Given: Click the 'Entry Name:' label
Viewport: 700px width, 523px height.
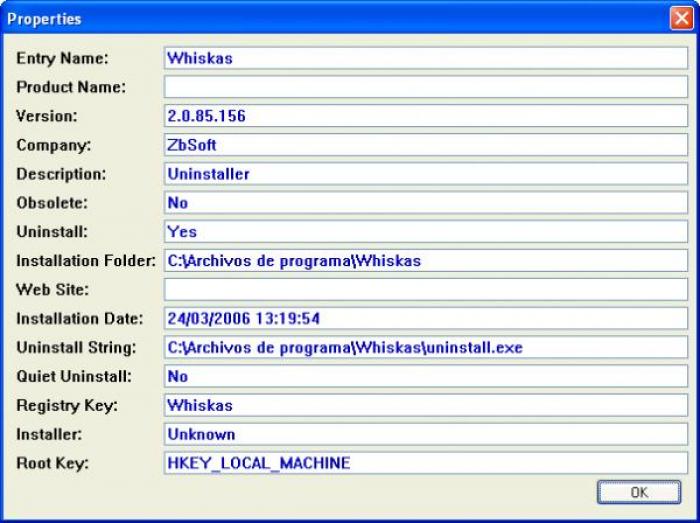Looking at the screenshot, I should pyautogui.click(x=62, y=58).
